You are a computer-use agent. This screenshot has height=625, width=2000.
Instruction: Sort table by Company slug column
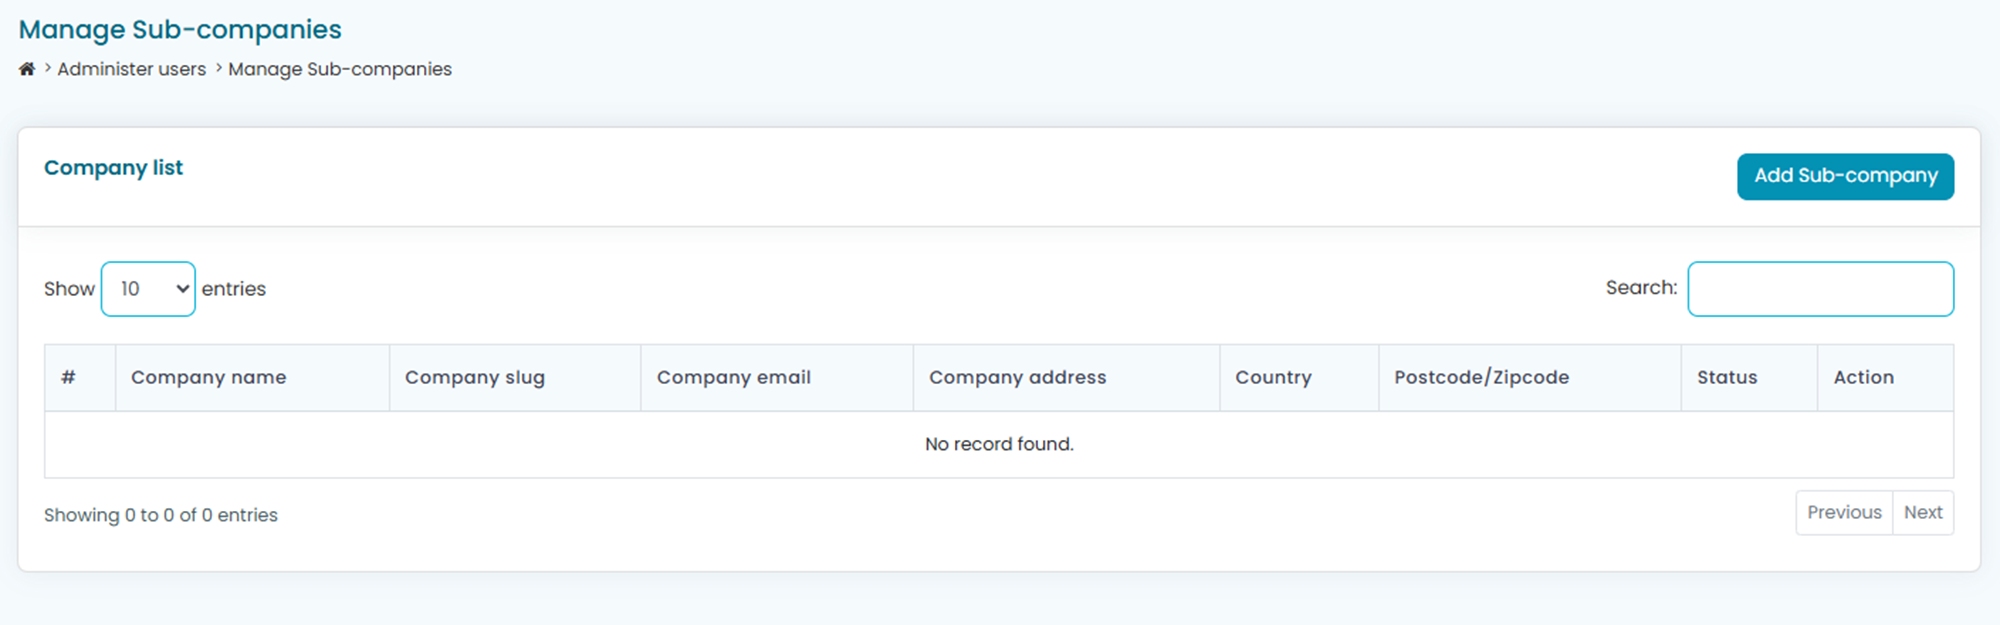(474, 377)
